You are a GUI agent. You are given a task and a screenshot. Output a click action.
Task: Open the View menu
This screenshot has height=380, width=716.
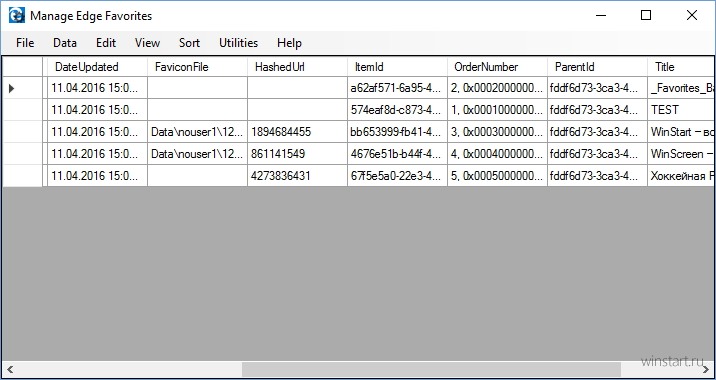click(x=147, y=43)
